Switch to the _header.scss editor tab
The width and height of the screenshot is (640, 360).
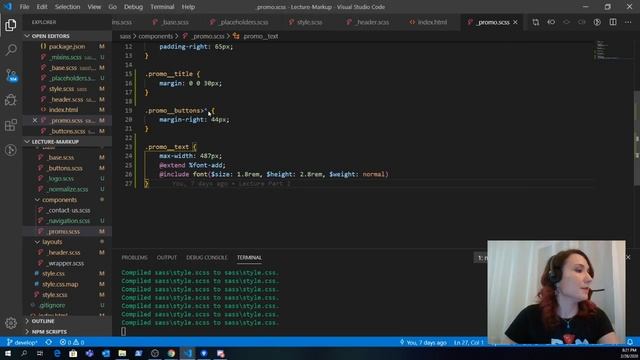(369, 22)
